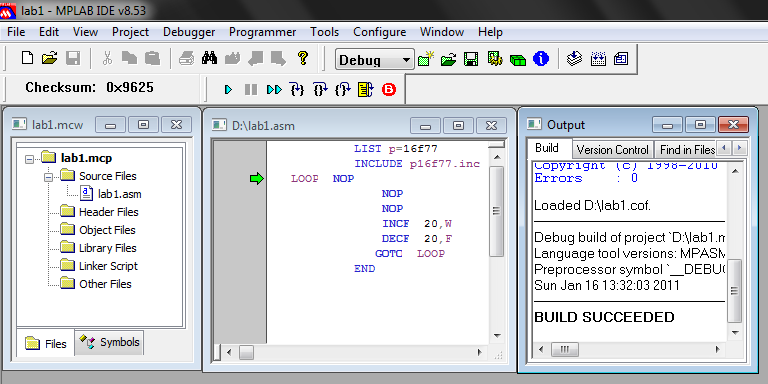Click the 'DECF 20,F' code line
Screen dimensions: 768x384
417,239
